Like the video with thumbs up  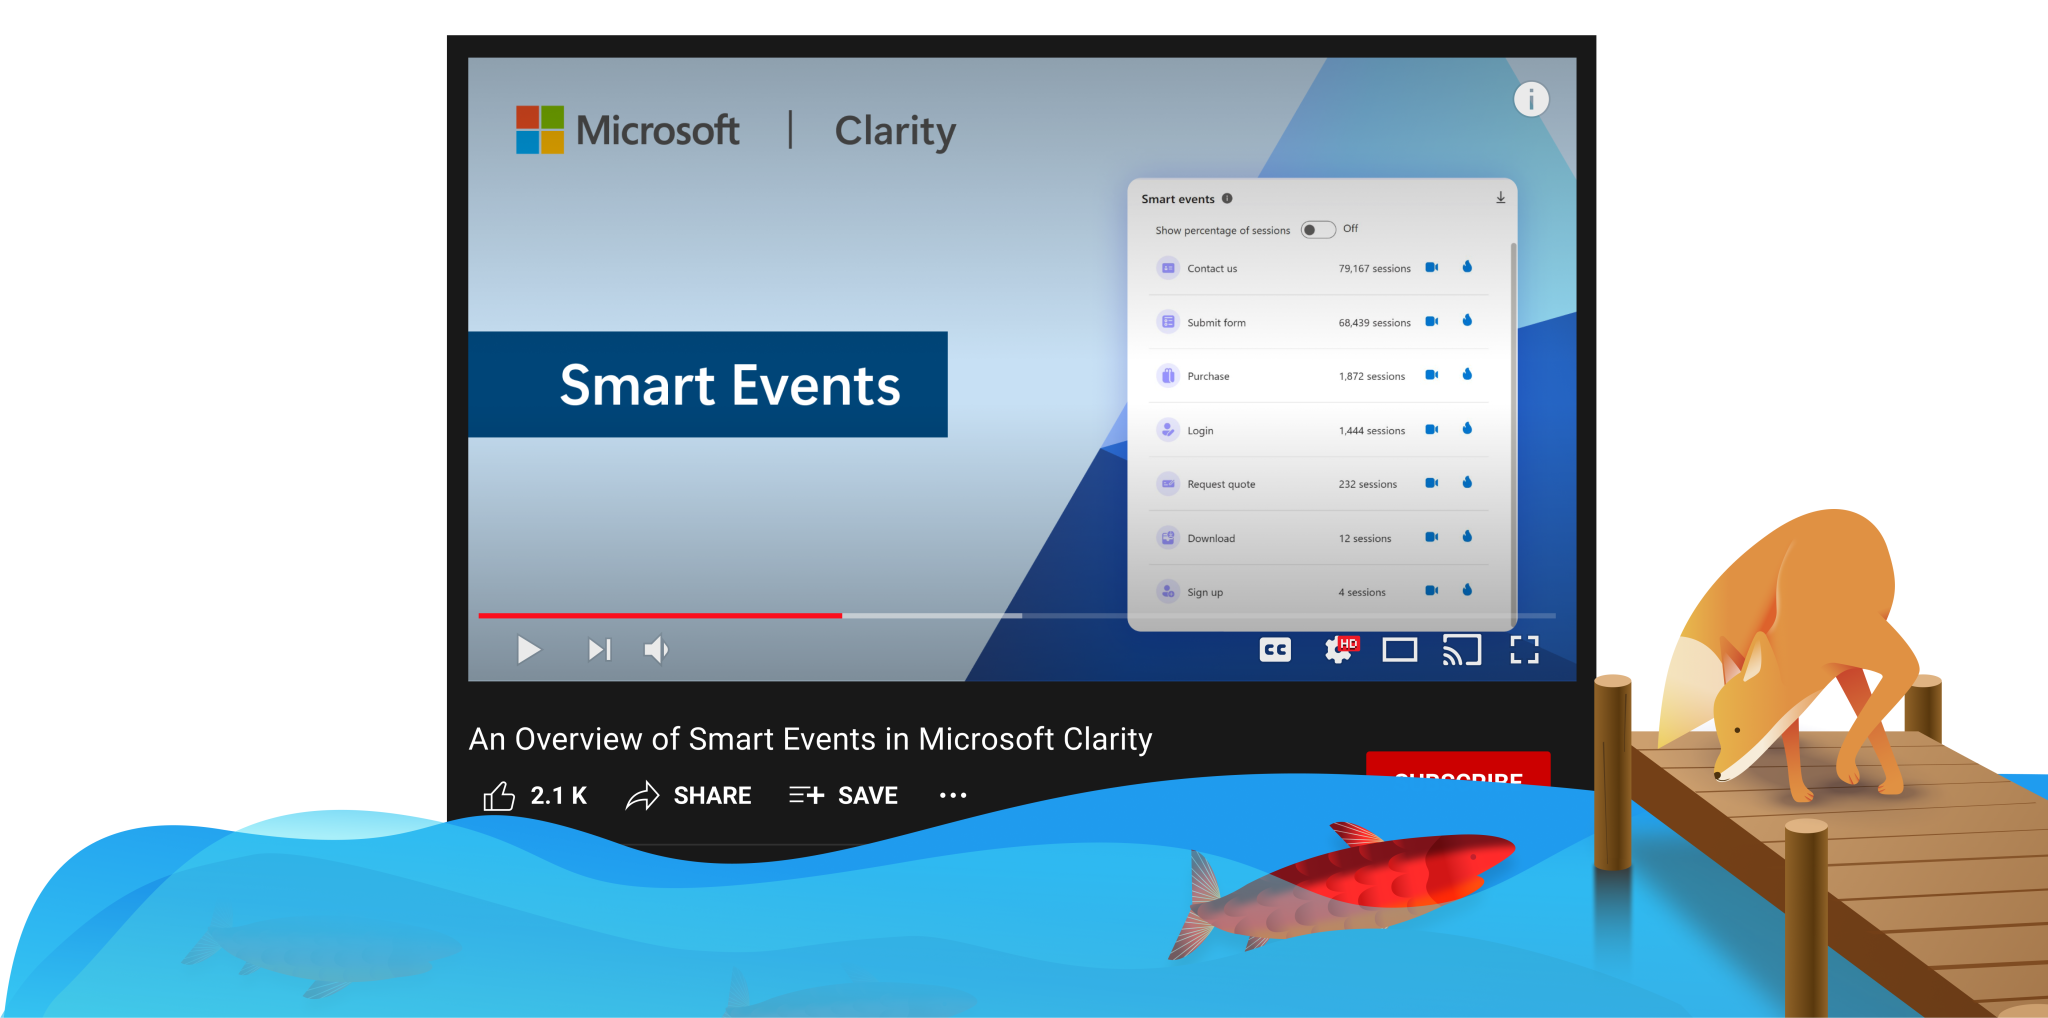(499, 796)
